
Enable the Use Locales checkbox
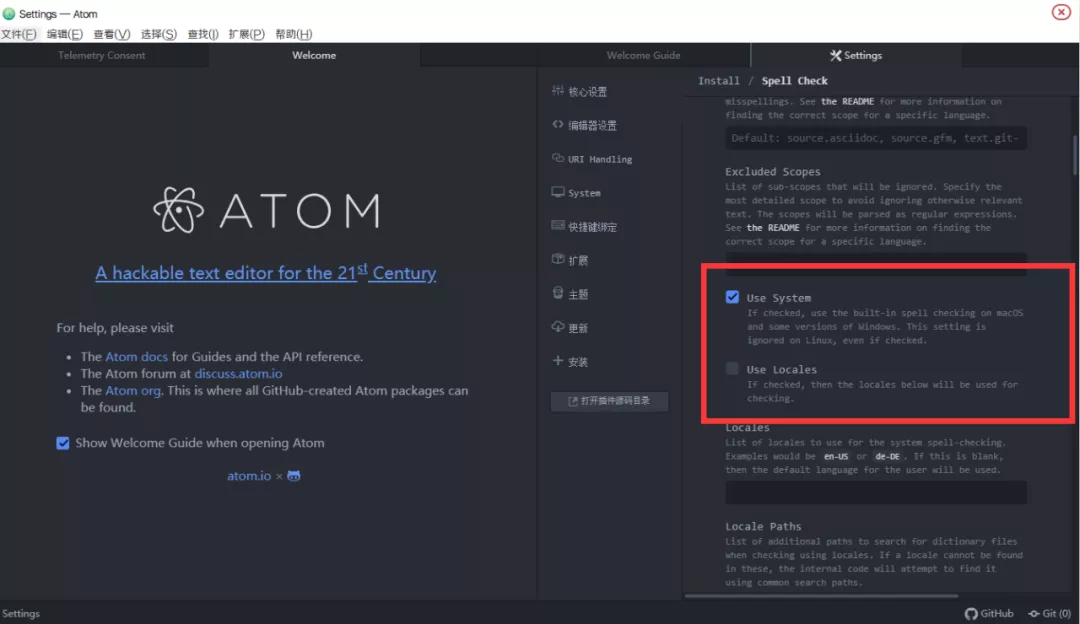point(732,368)
